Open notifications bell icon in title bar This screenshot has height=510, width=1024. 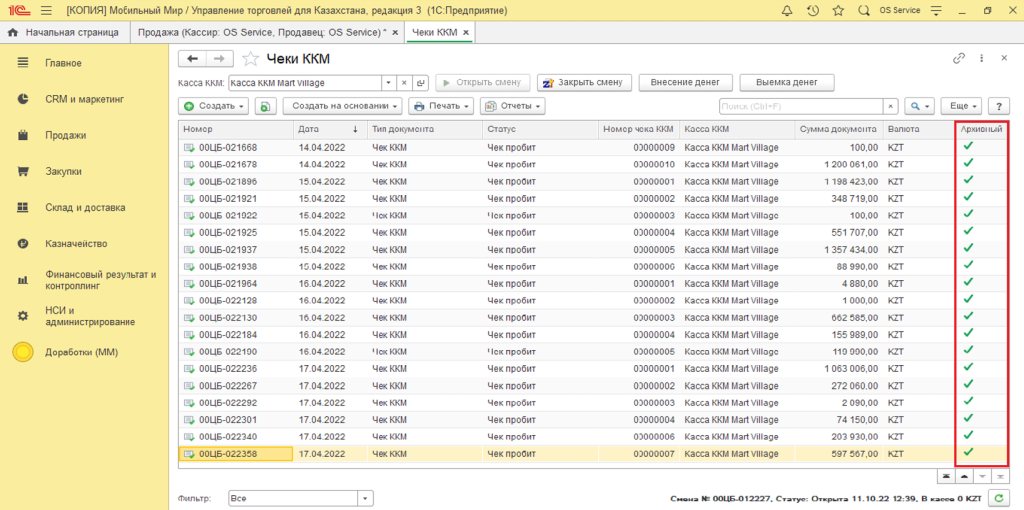click(787, 10)
